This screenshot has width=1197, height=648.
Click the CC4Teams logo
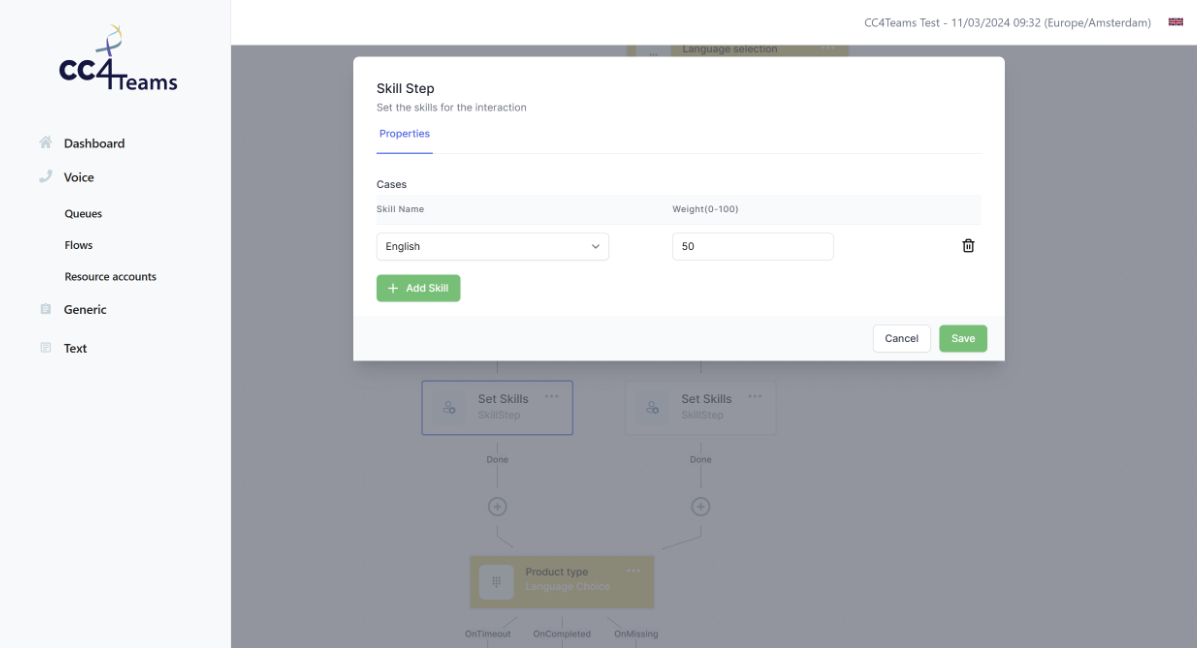[x=118, y=59]
